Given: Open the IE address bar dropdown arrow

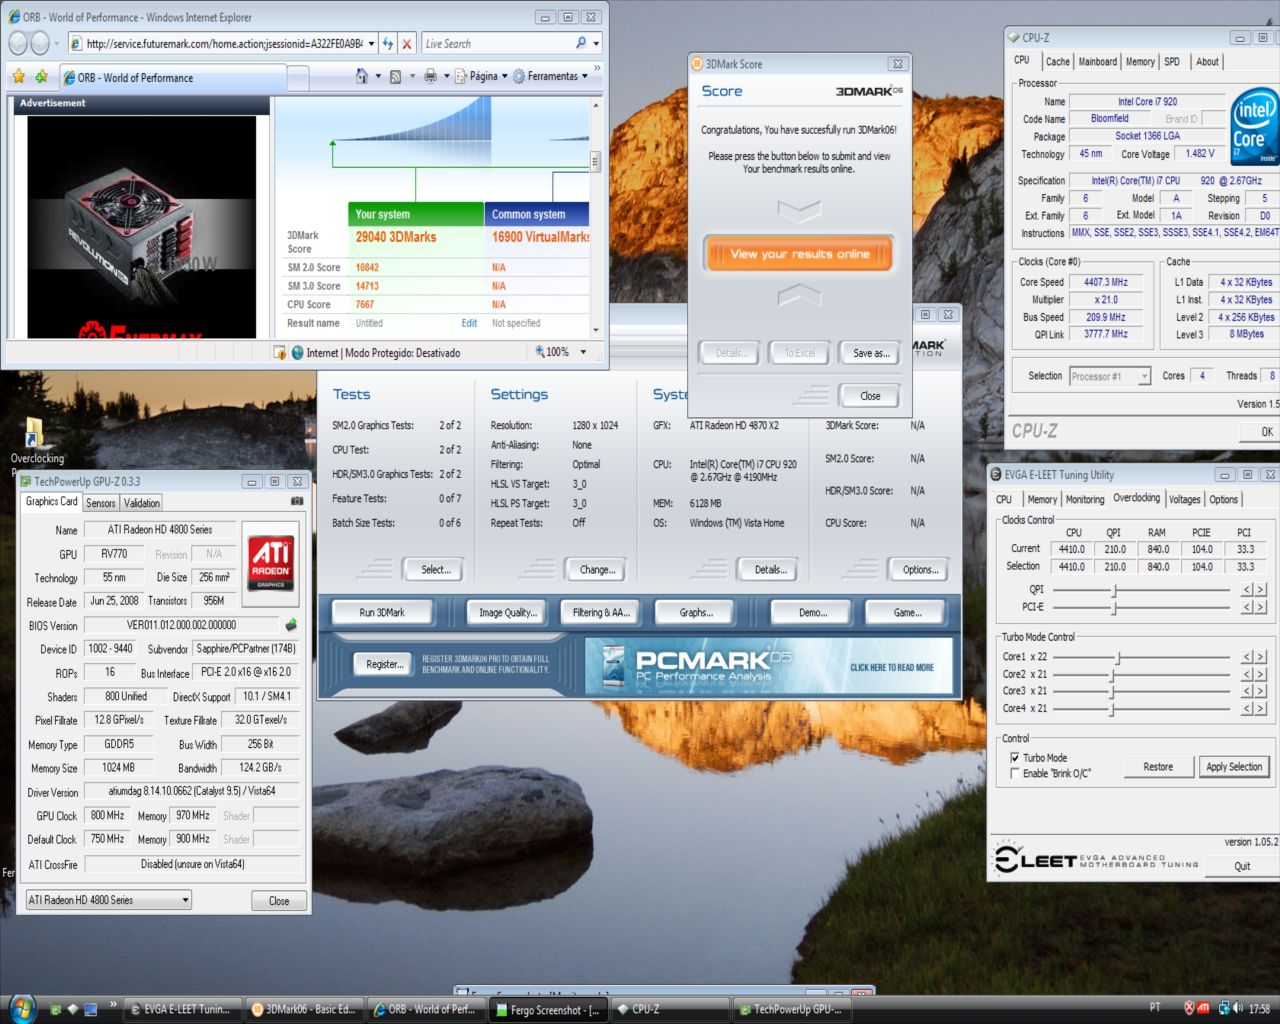Looking at the screenshot, I should (x=371, y=44).
